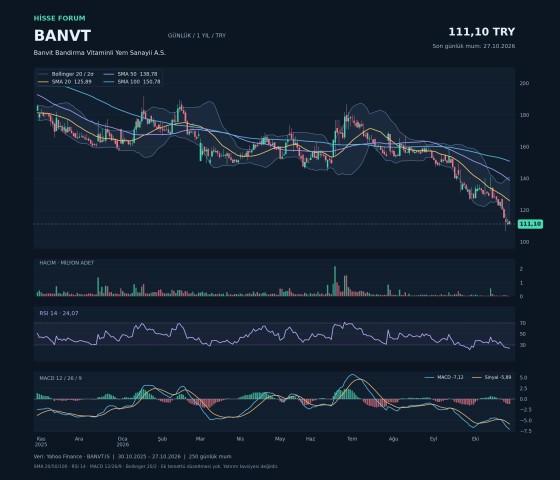Click the 160 price axis label
The width and height of the screenshot is (560, 480).
[x=524, y=147]
